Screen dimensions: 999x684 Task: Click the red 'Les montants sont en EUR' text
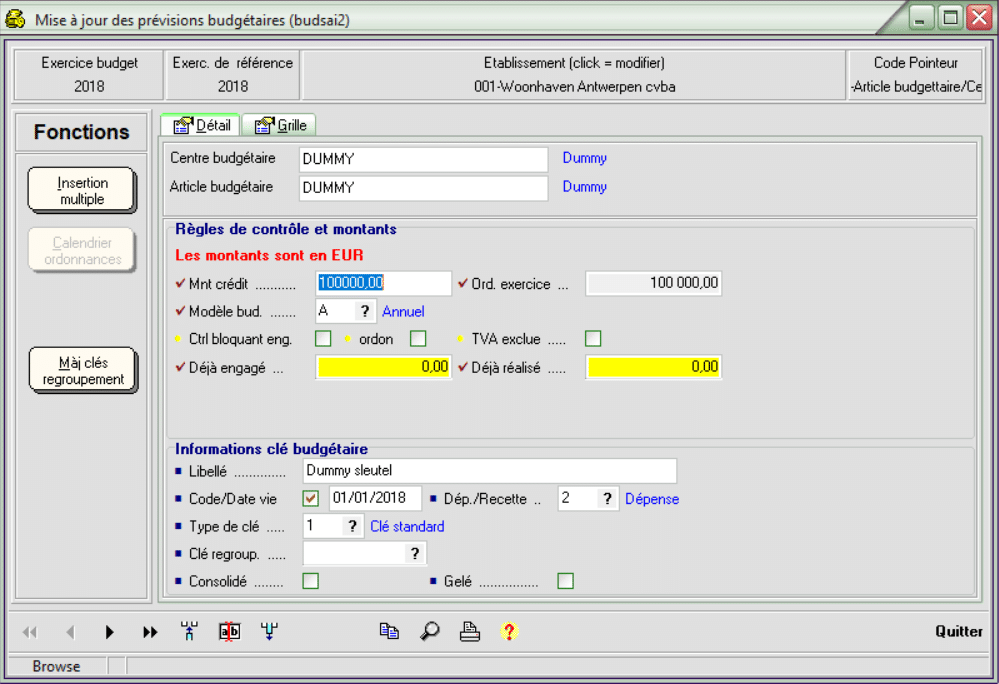coord(269,255)
